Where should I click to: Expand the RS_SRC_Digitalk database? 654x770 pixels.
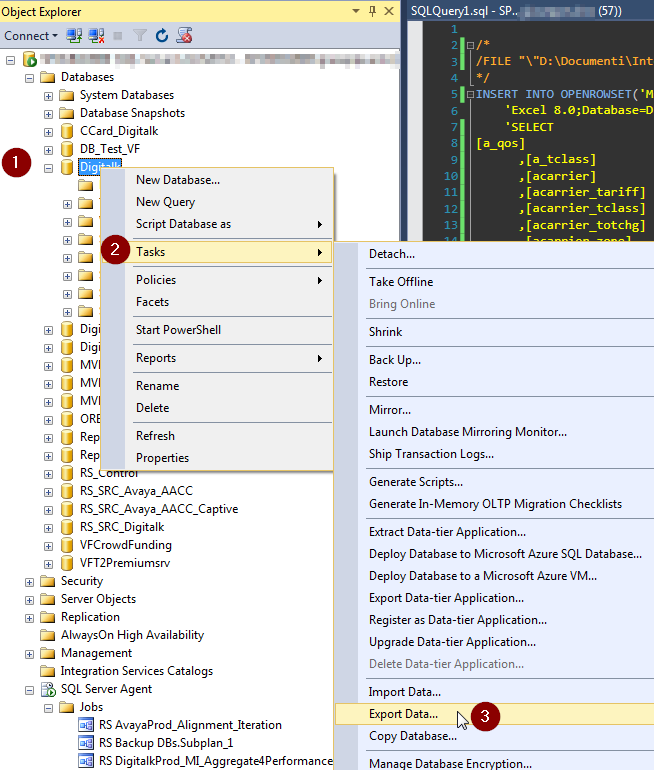tap(48, 528)
